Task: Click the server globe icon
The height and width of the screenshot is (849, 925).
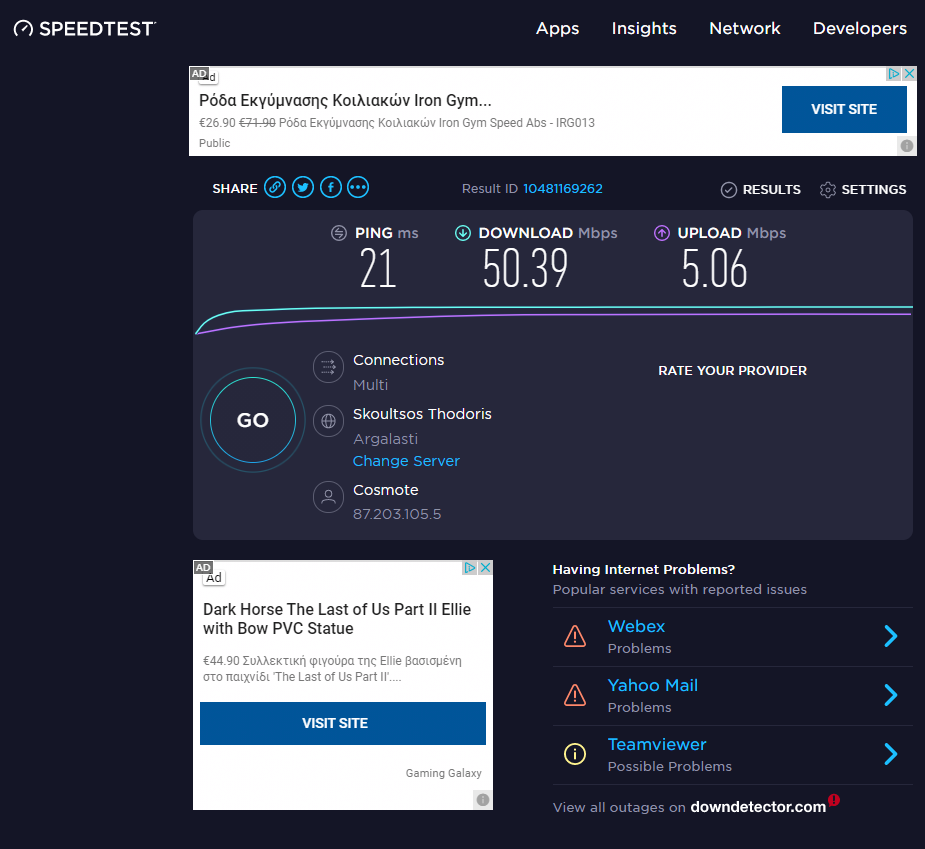Action: pyautogui.click(x=328, y=421)
